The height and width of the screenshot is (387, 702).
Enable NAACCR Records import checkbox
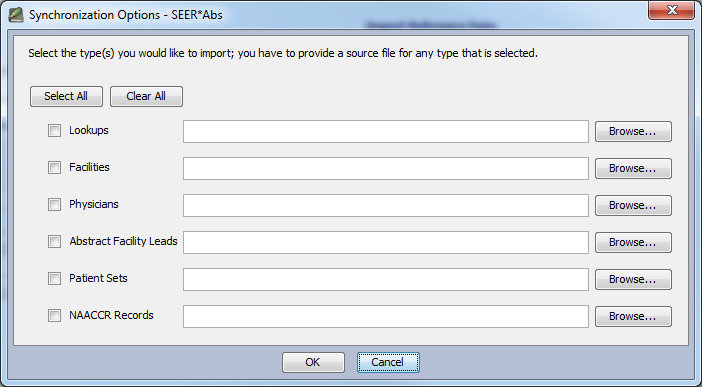click(55, 315)
